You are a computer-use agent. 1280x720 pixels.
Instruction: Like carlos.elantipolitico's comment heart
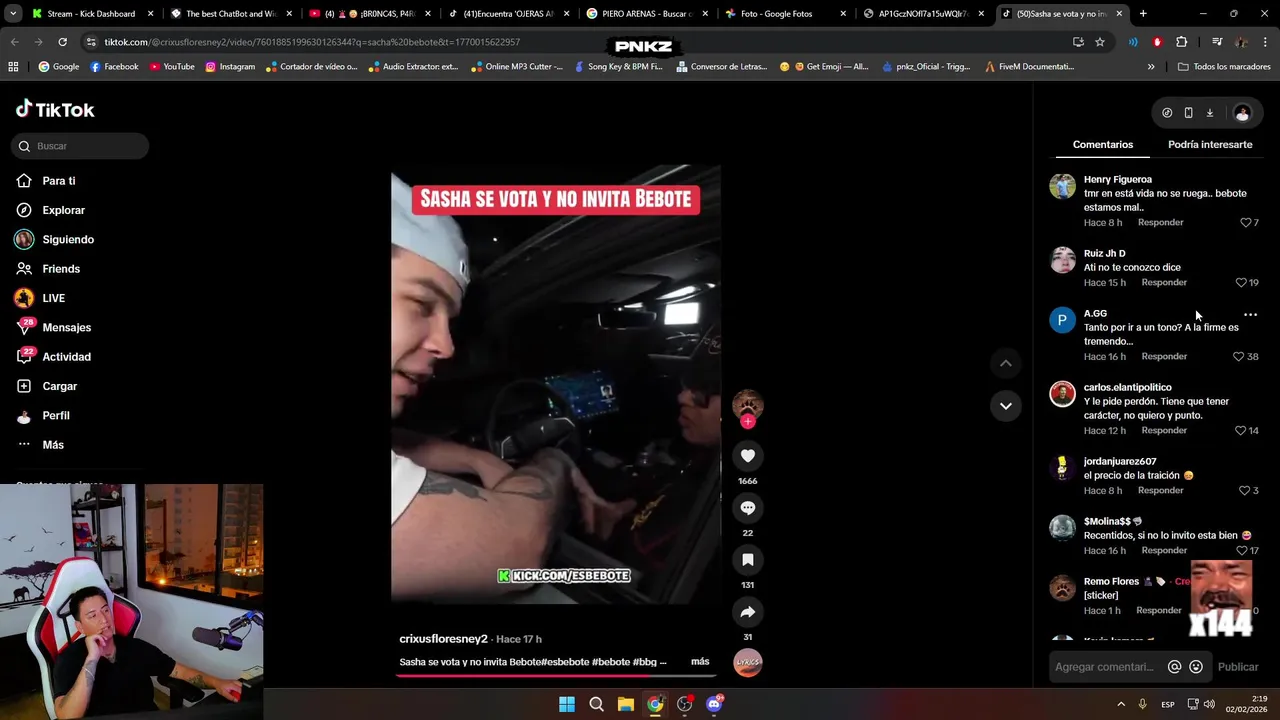click(1240, 431)
